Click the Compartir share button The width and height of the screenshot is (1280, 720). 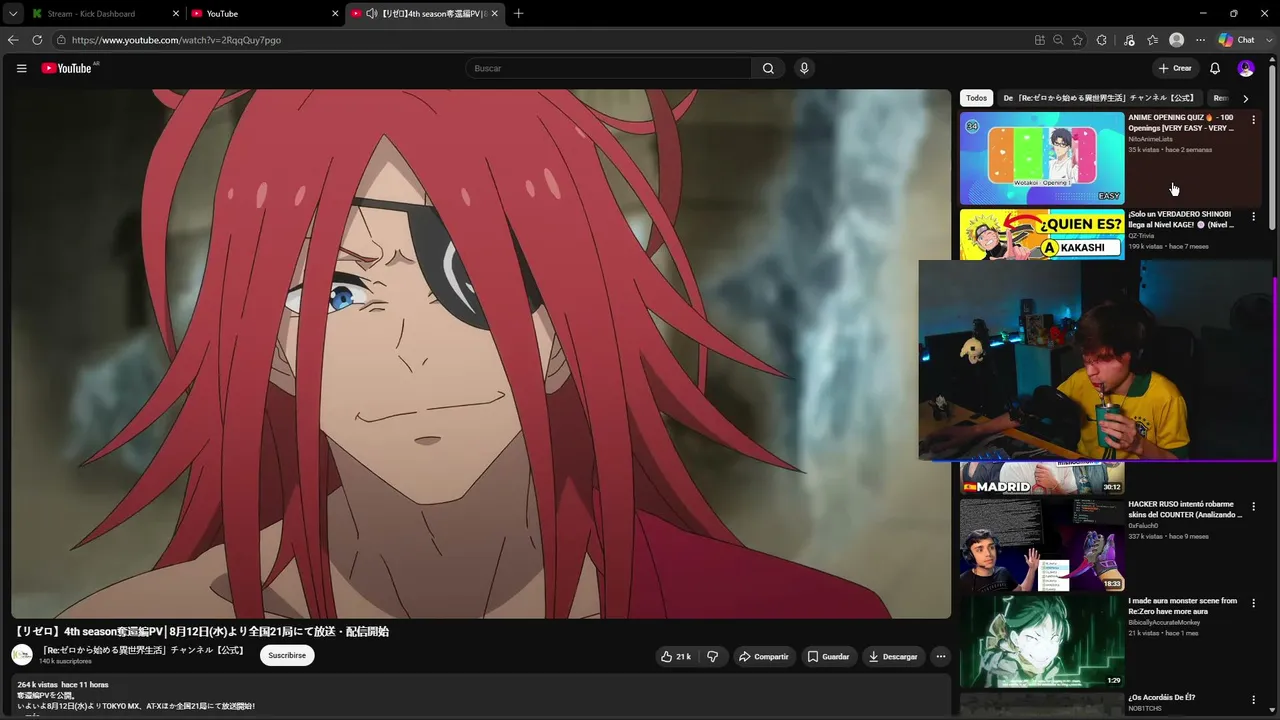click(x=763, y=656)
